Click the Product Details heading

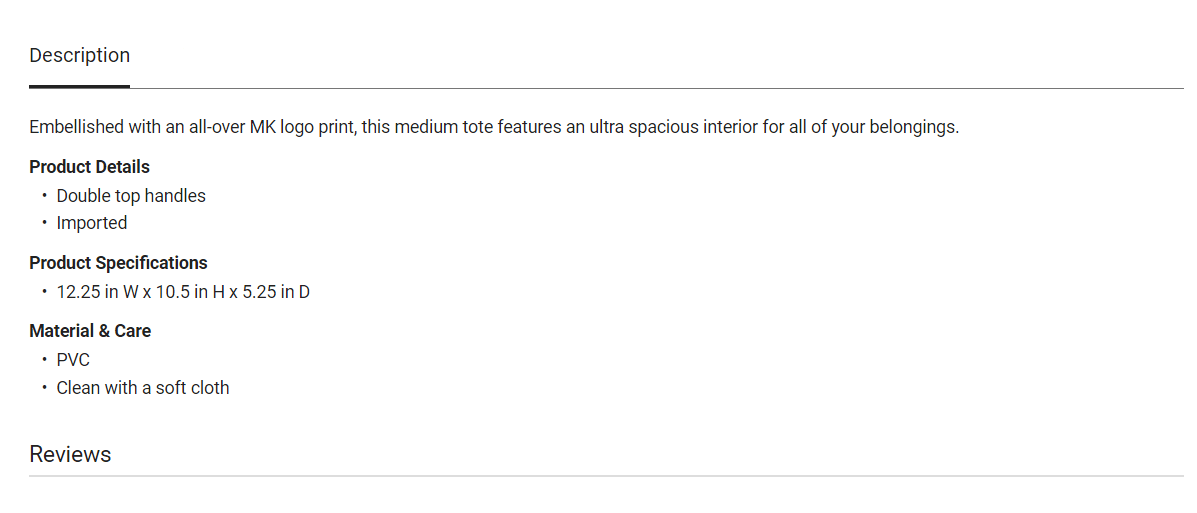click(x=90, y=167)
